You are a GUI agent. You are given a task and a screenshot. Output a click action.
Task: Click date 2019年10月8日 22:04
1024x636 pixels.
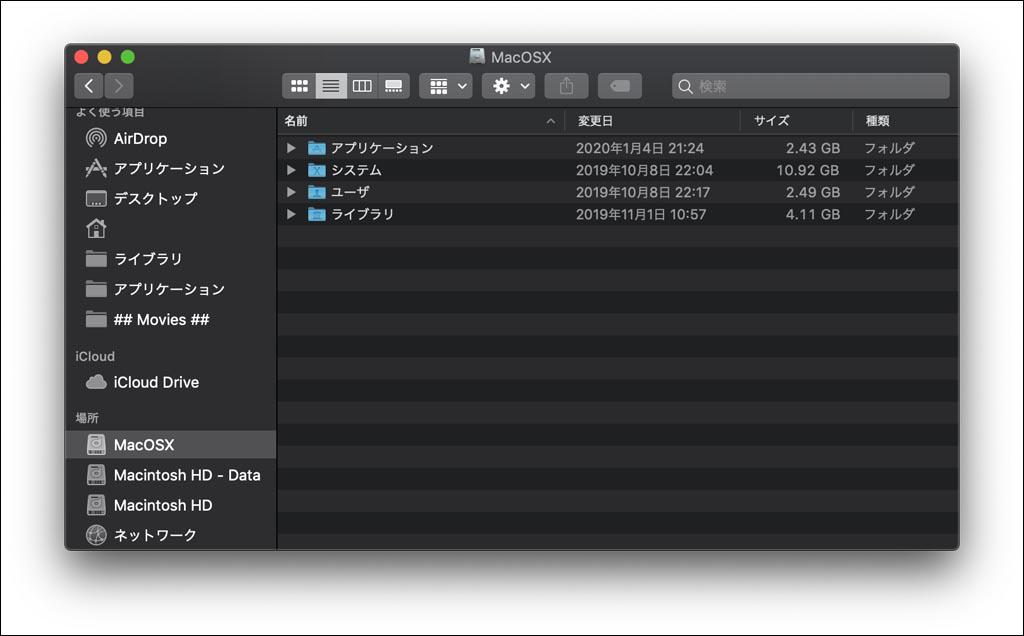[x=644, y=170]
